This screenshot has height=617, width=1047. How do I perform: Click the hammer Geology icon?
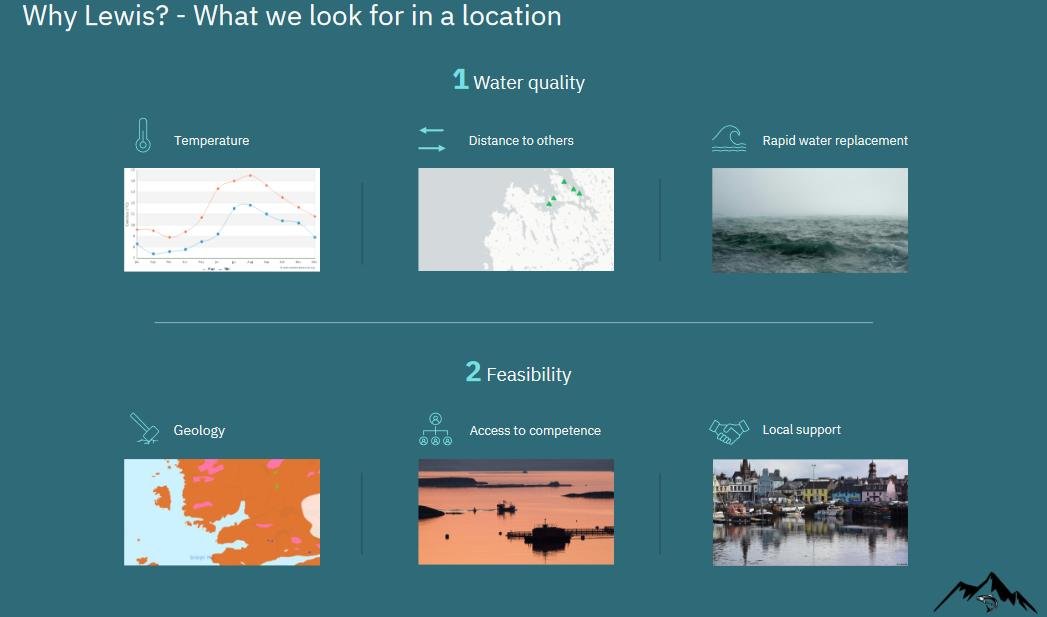tap(145, 428)
